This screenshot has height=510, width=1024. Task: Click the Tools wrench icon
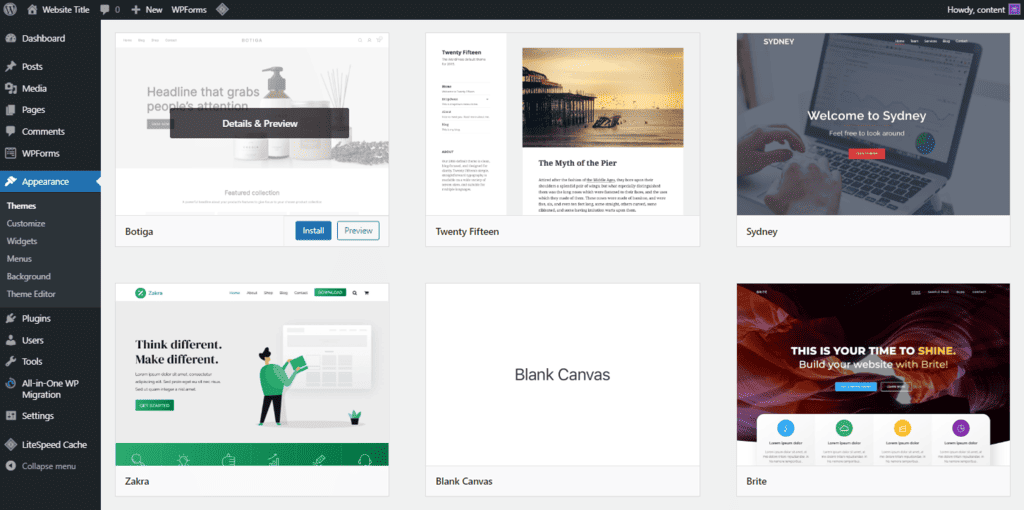point(10,361)
